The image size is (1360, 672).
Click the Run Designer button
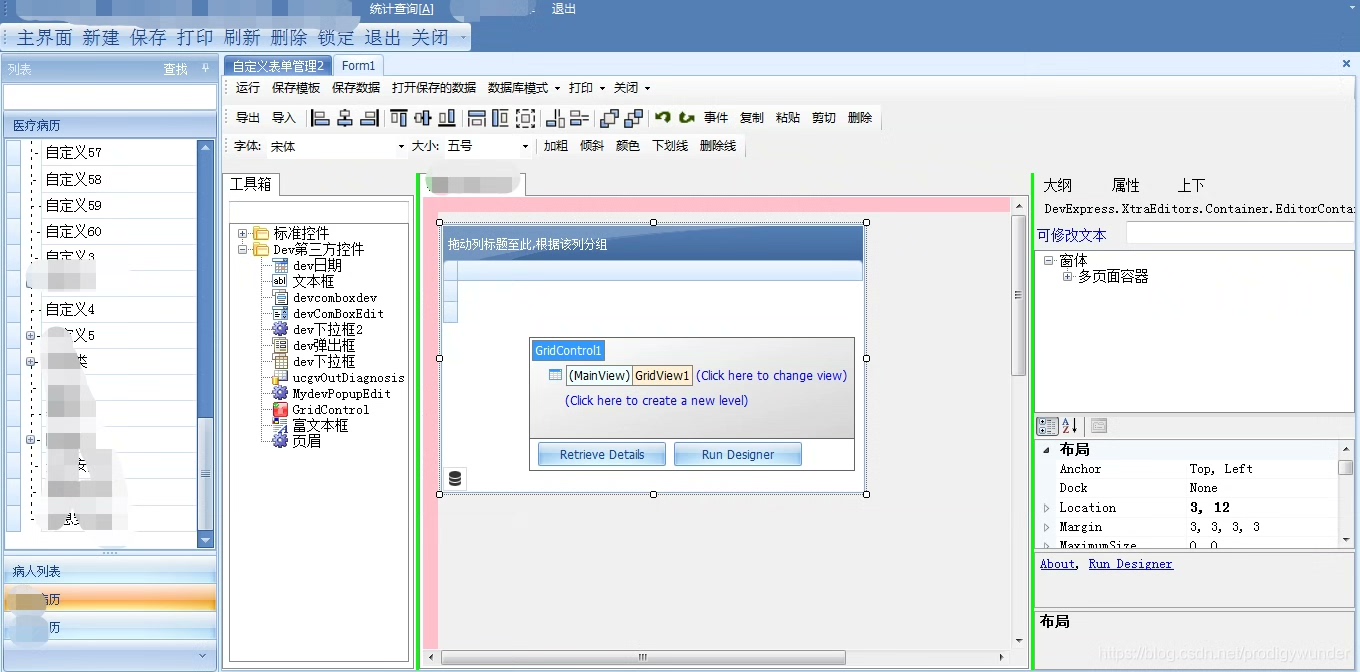click(738, 454)
